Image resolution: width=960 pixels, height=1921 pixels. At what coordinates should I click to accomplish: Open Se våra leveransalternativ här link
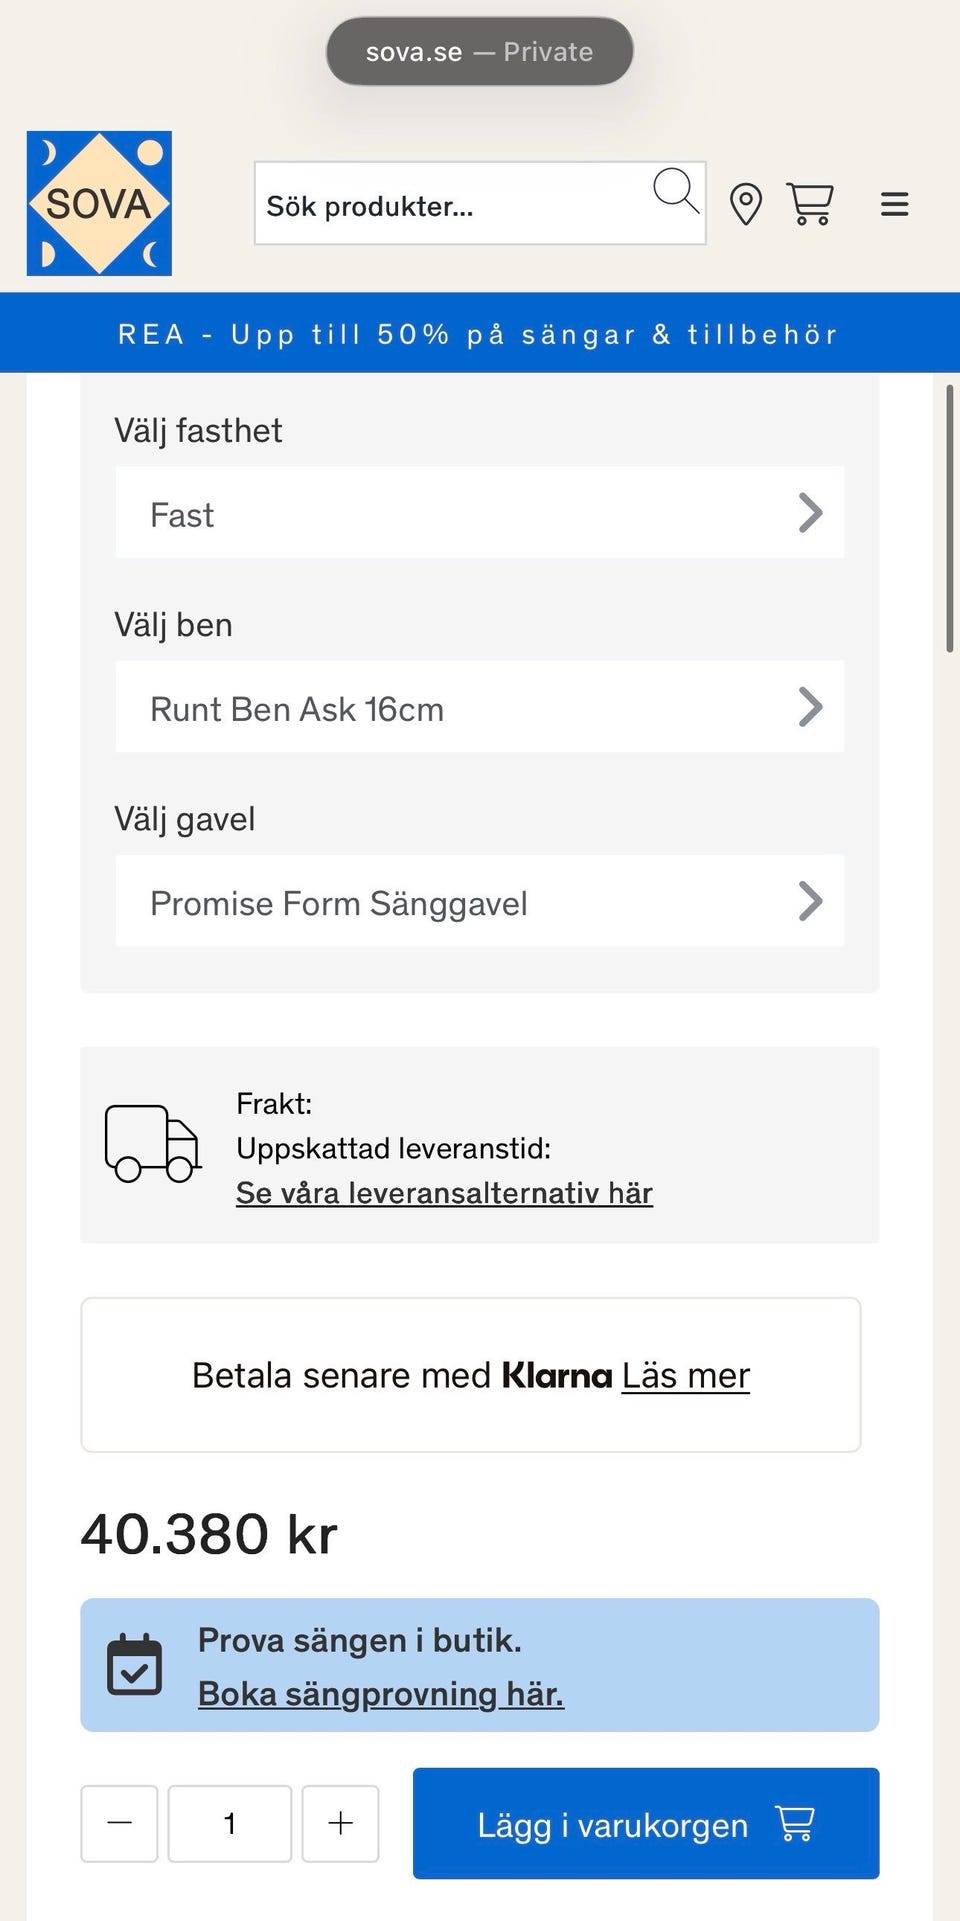pyautogui.click(x=444, y=1193)
